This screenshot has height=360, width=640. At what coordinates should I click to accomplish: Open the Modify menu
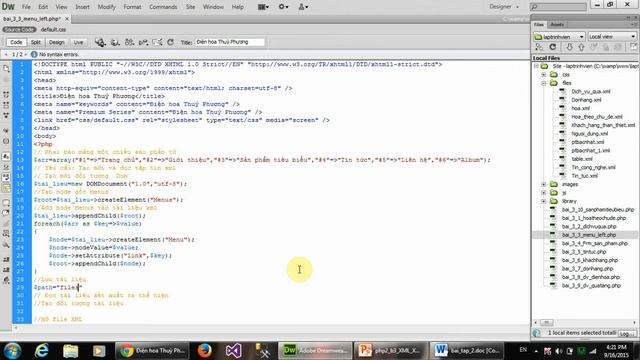click(107, 7)
